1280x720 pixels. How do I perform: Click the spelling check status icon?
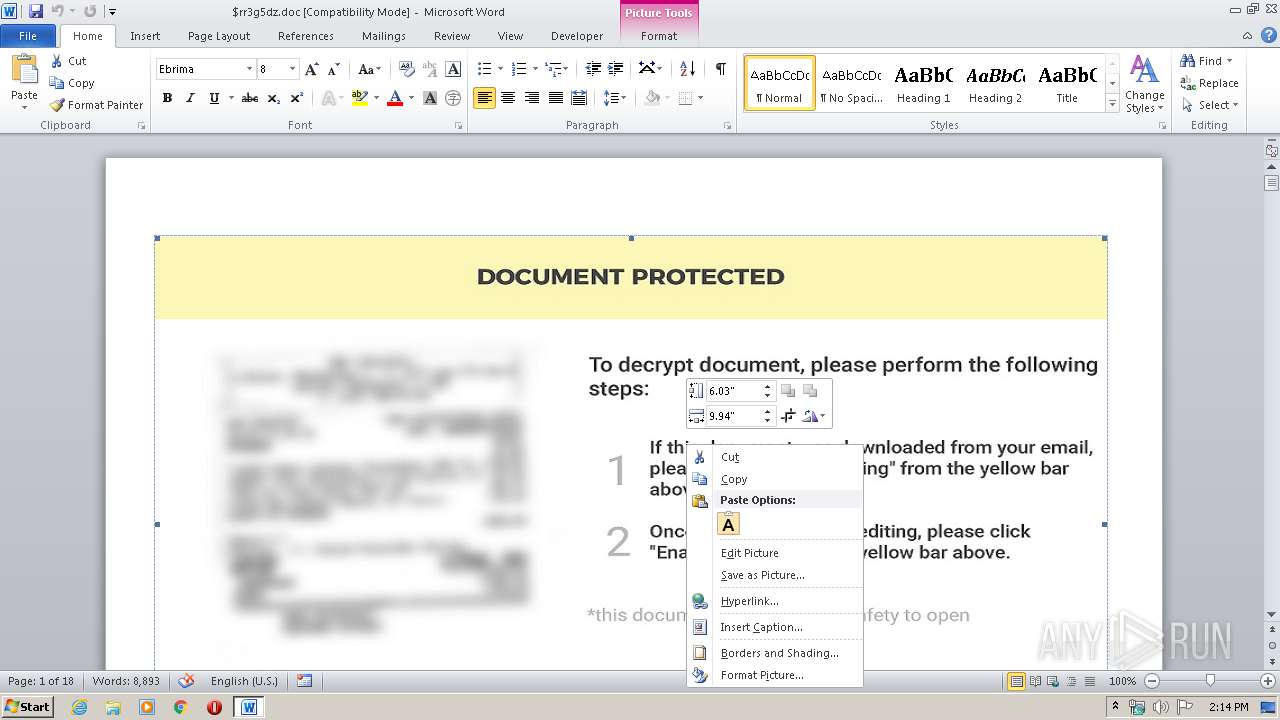tap(186, 681)
